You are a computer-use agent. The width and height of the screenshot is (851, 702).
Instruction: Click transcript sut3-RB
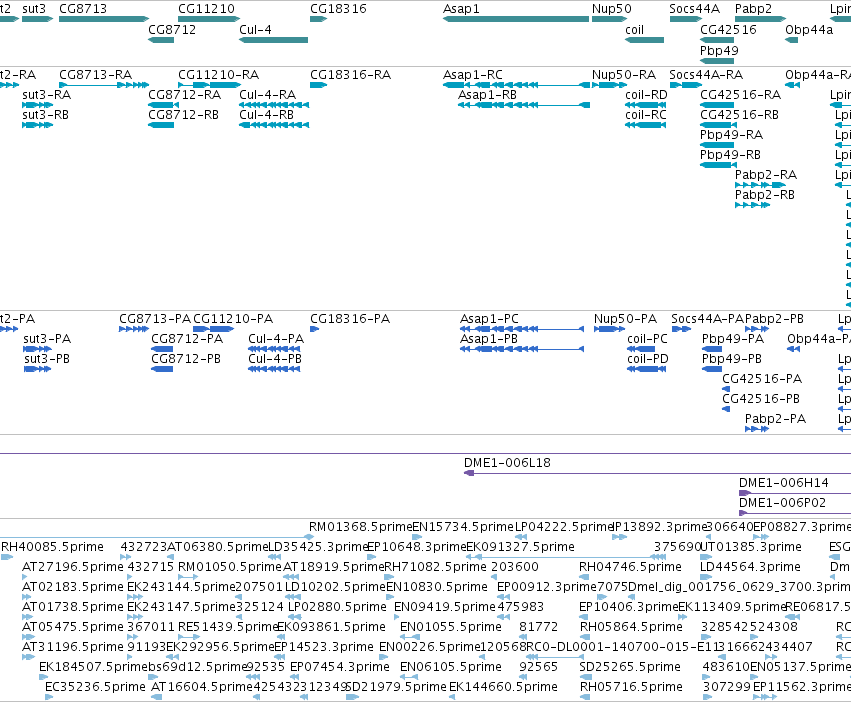[x=46, y=115]
